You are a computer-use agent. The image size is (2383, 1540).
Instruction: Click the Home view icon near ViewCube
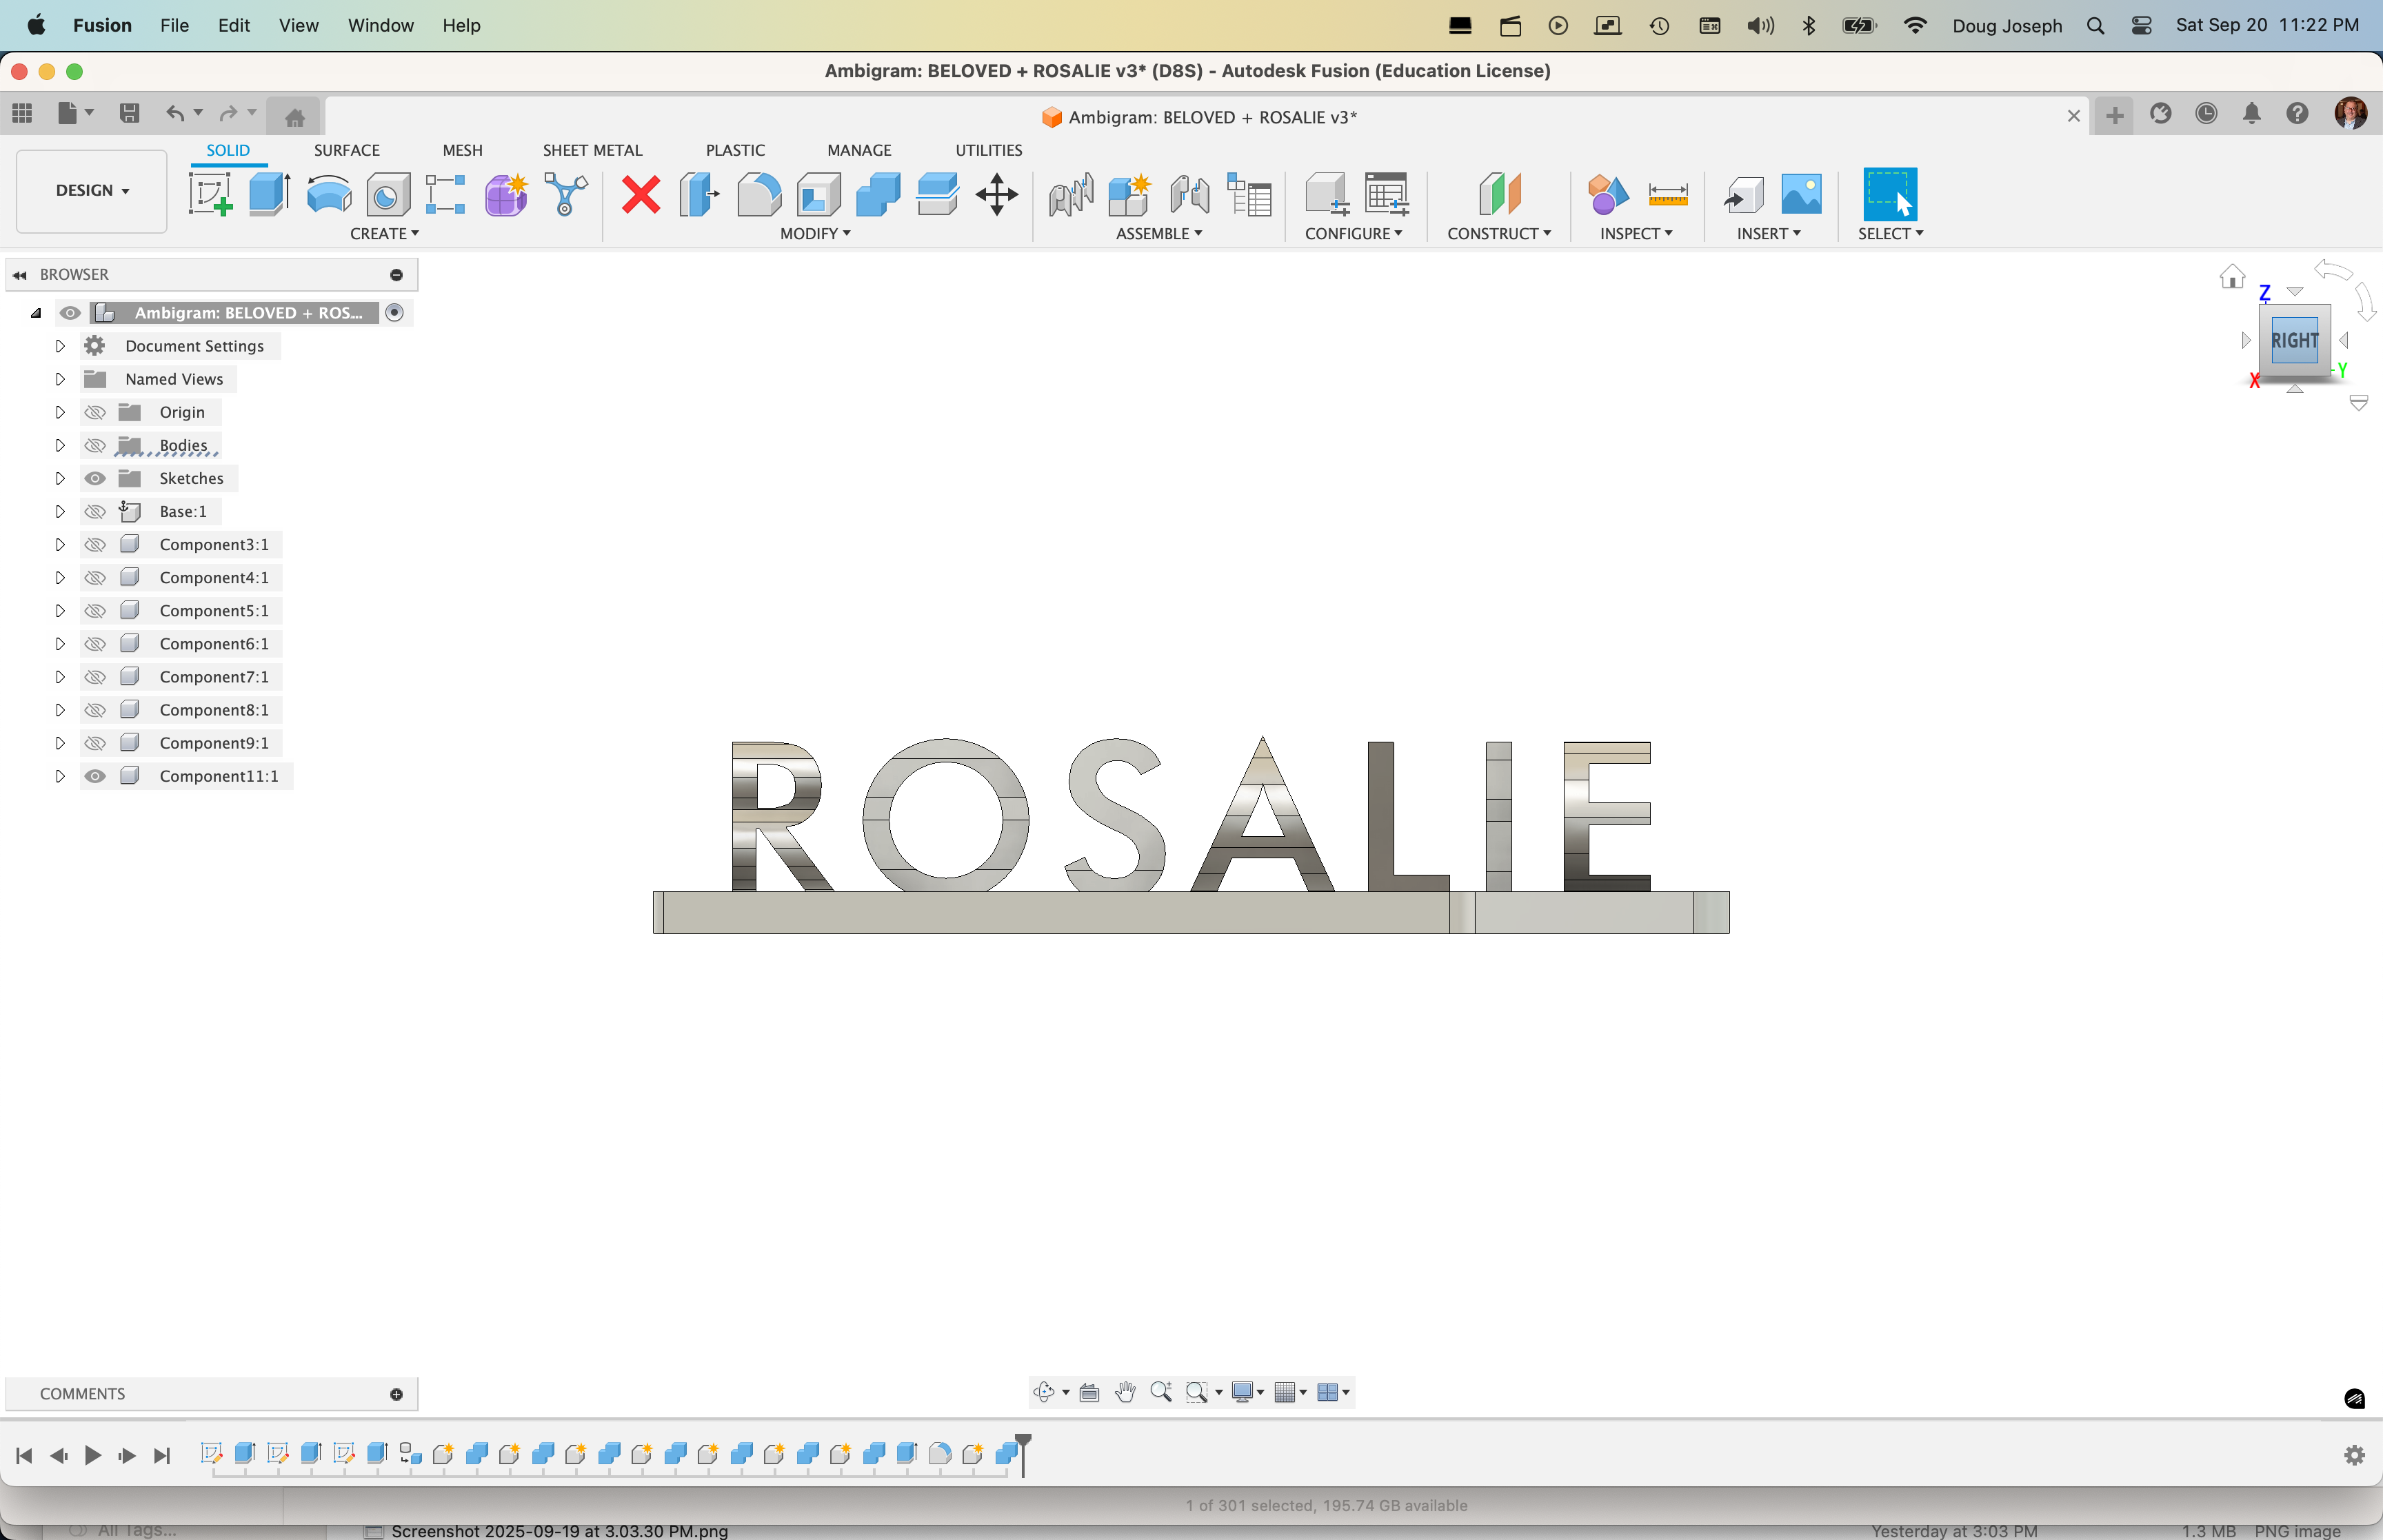click(x=2232, y=276)
